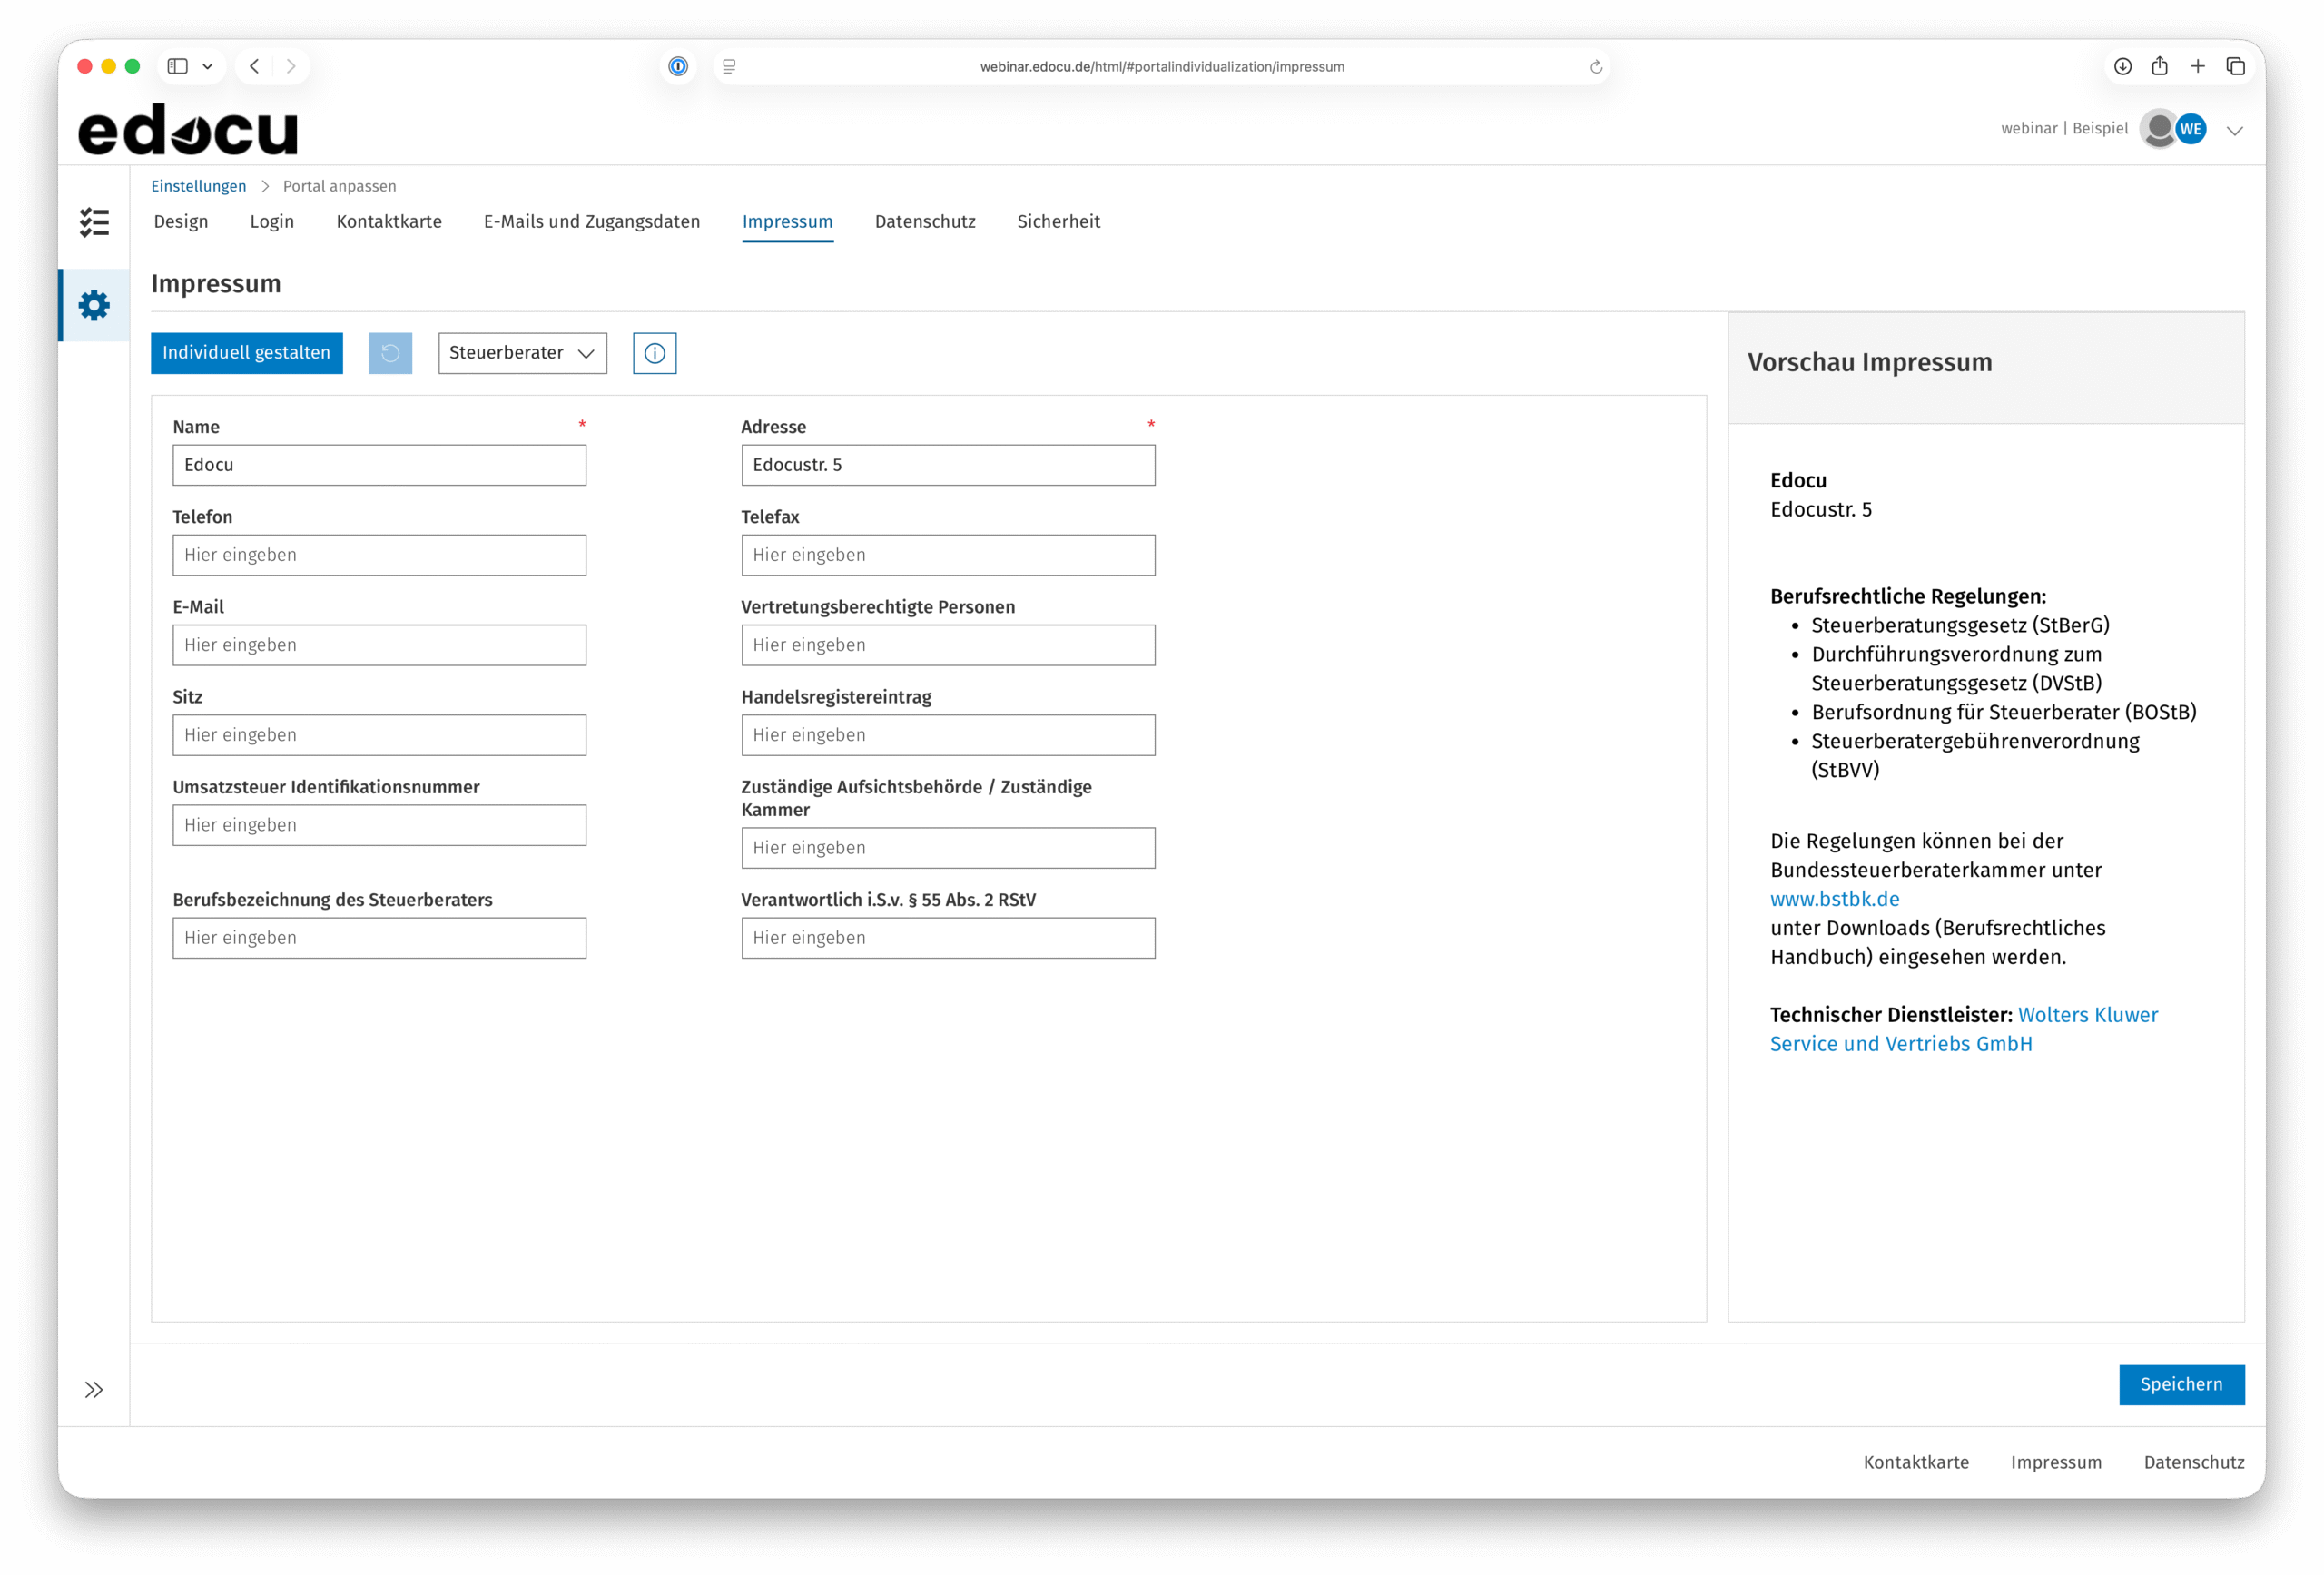This screenshot has height=1575, width=2324.
Task: Click into the Telefon input field
Action: pyautogui.click(x=379, y=555)
